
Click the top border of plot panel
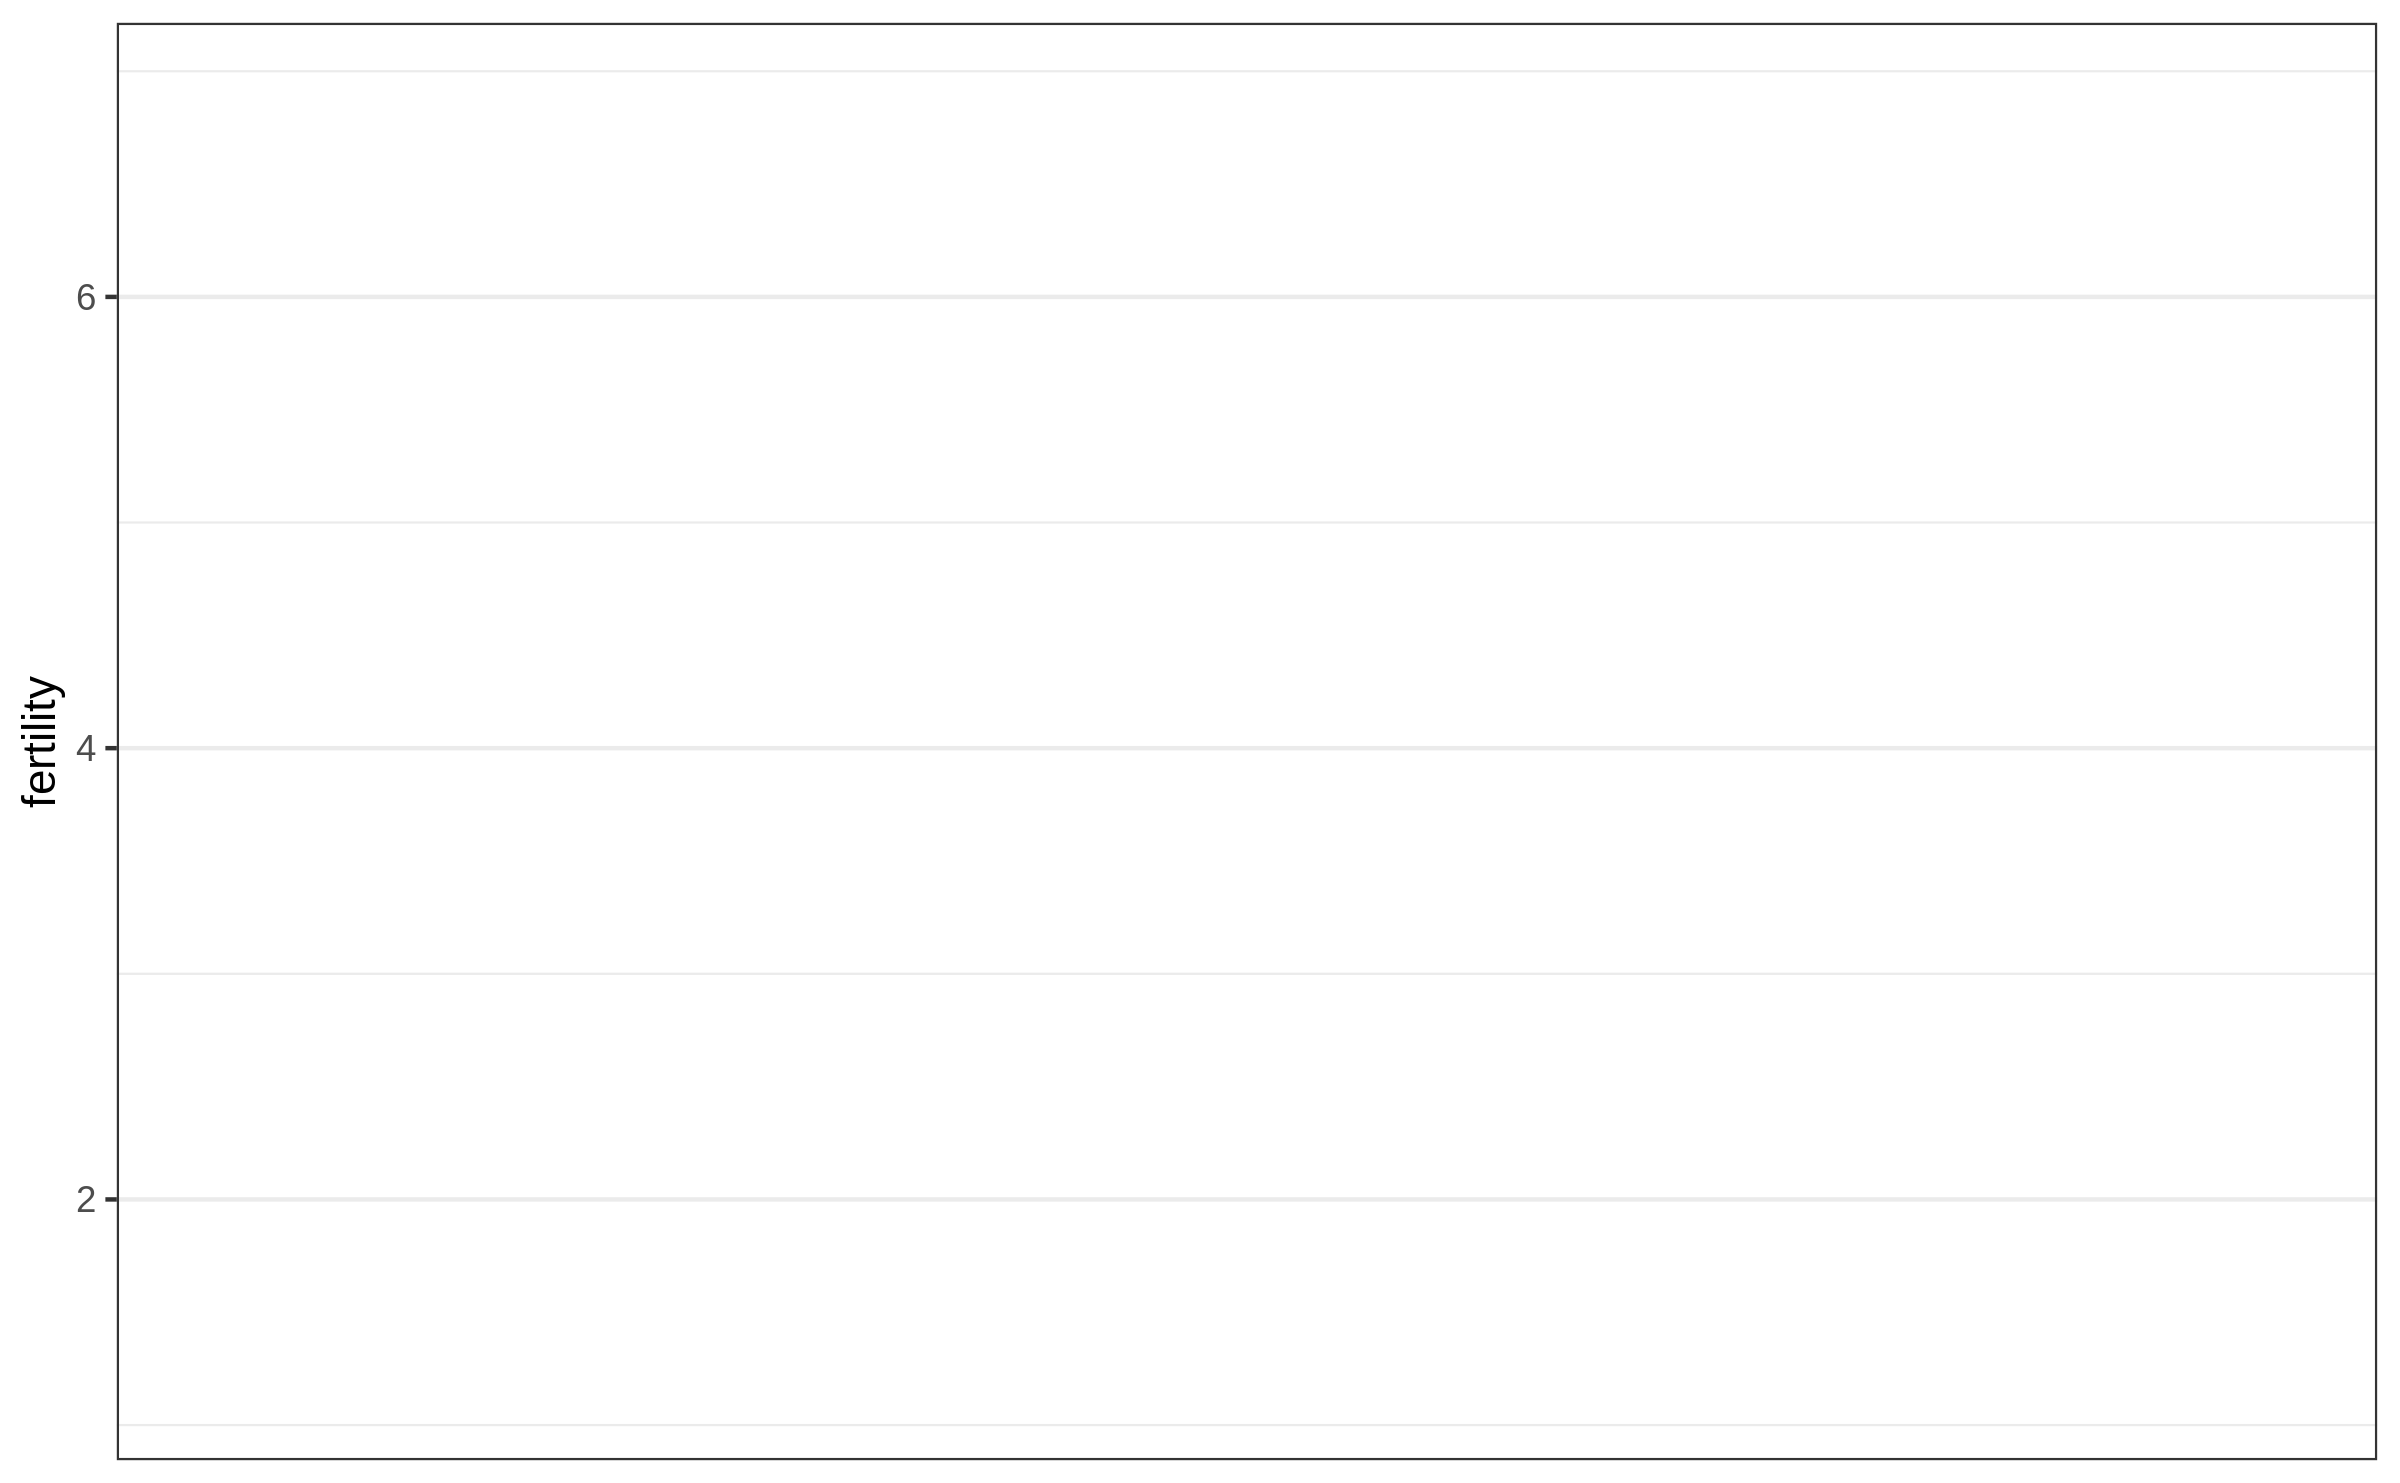point(1246,24)
